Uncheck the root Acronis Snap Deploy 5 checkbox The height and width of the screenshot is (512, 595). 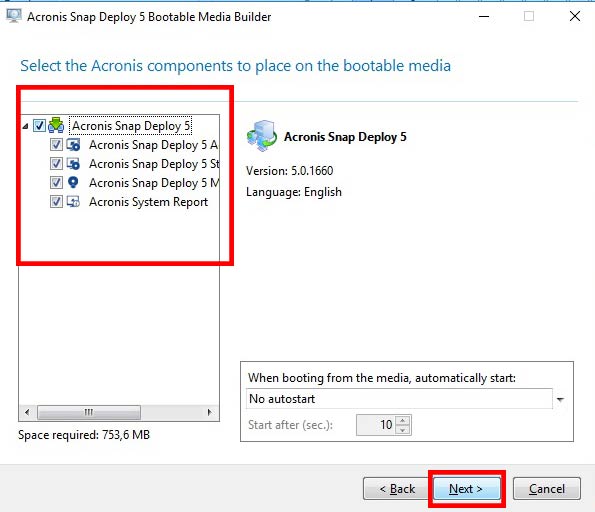tap(39, 126)
